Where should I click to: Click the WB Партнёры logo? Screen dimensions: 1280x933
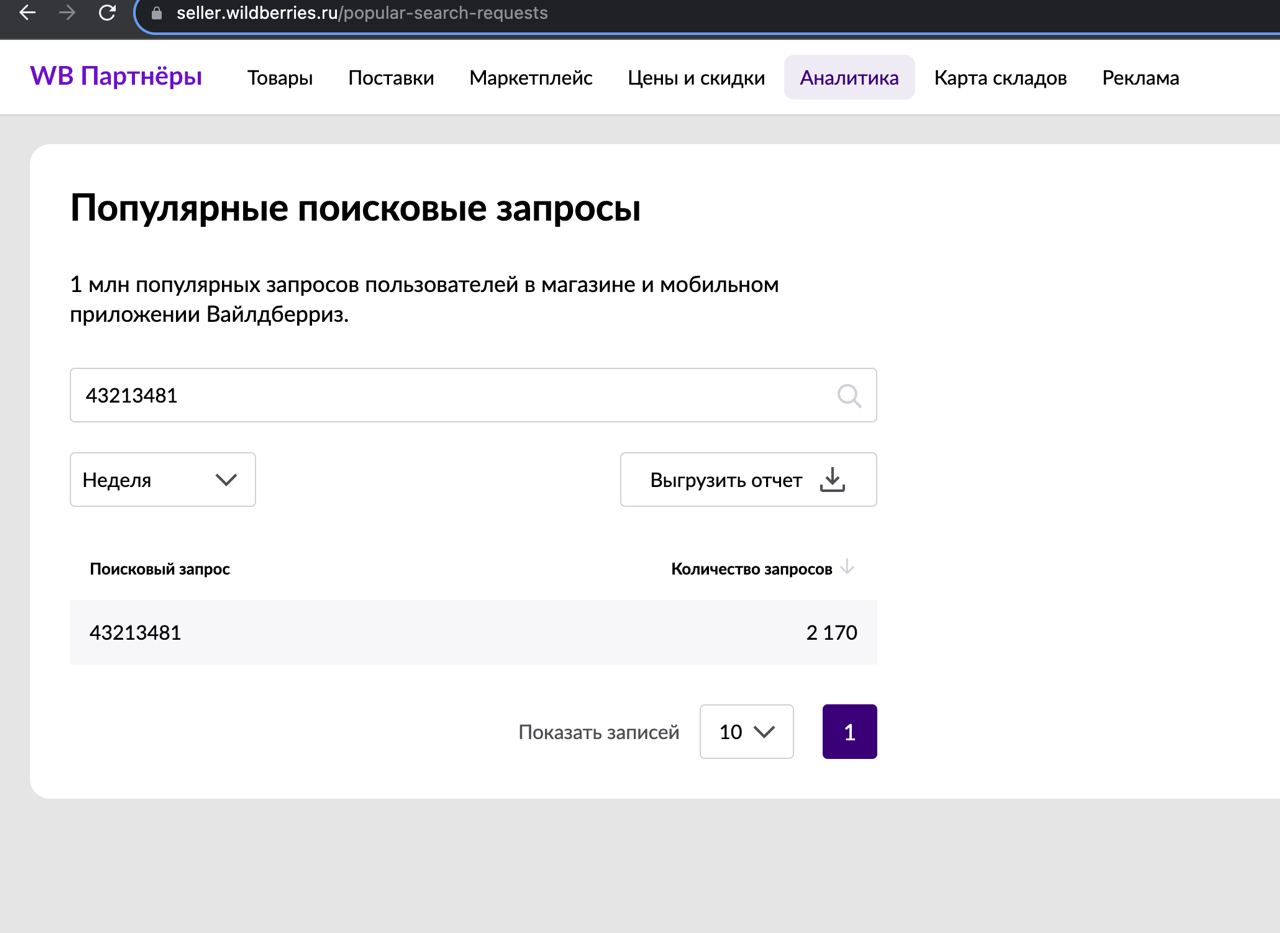pyautogui.click(x=116, y=76)
